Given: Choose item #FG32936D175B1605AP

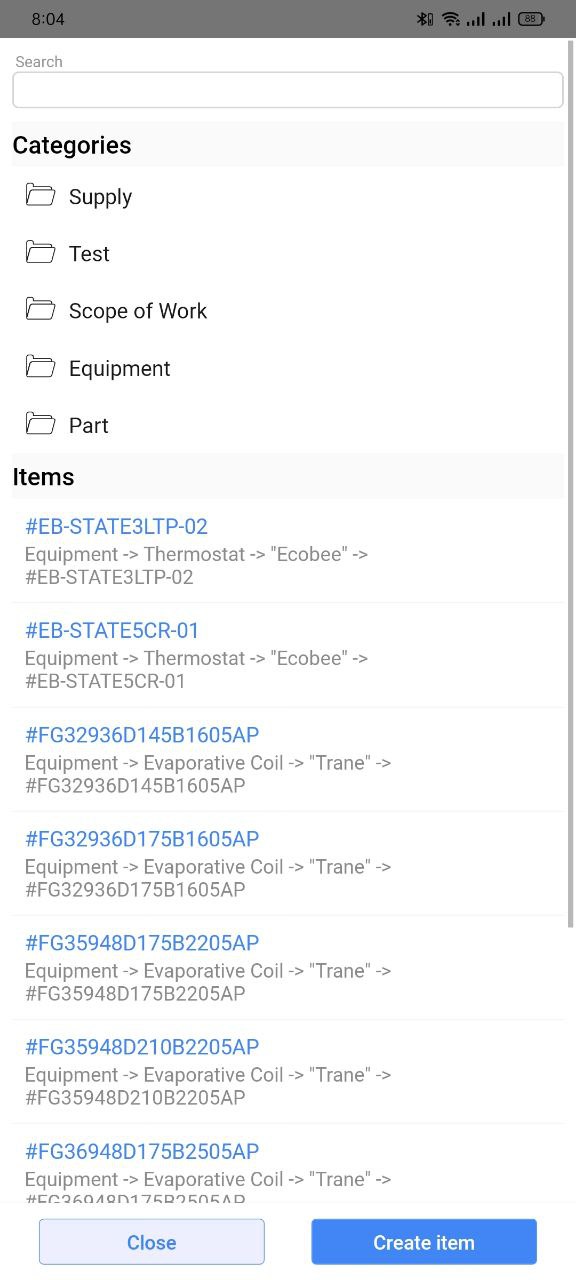Looking at the screenshot, I should click(x=288, y=863).
